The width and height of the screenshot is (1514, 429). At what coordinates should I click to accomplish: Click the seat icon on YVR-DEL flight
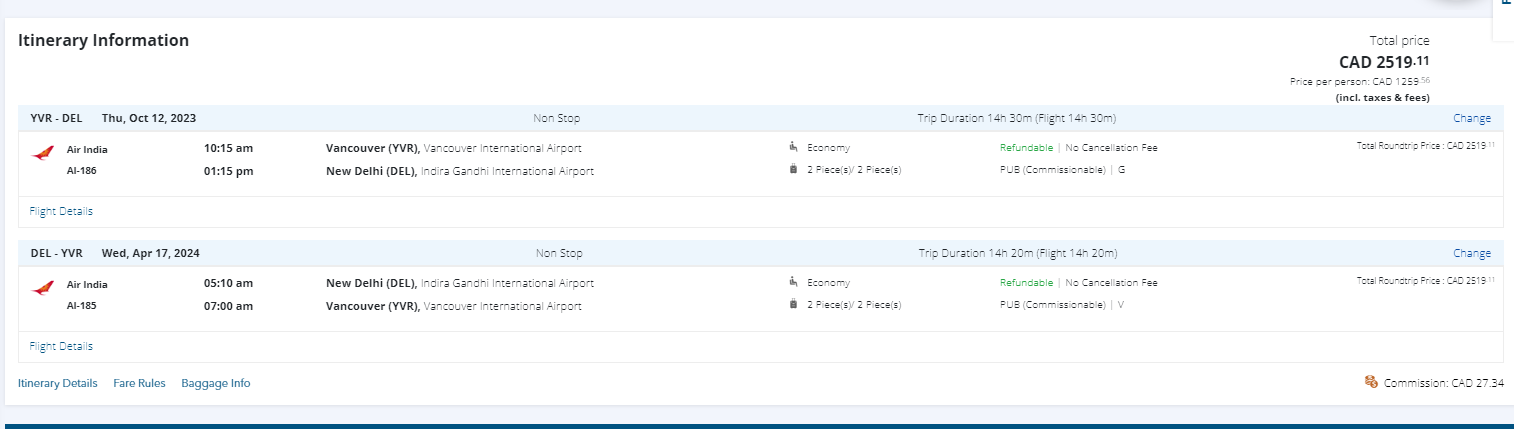[793, 147]
